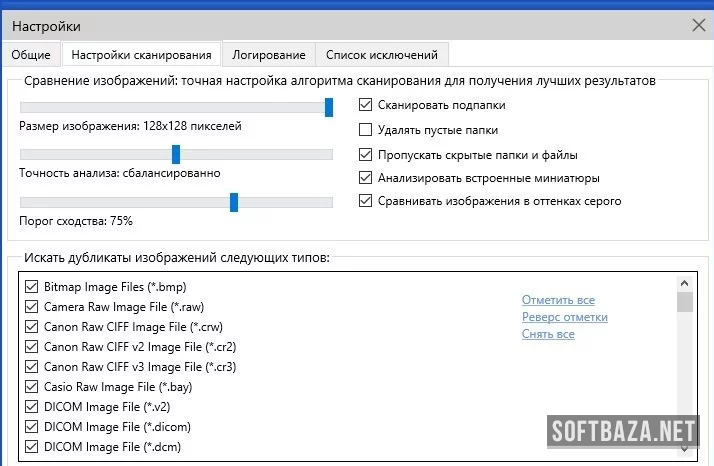The height and width of the screenshot is (466, 714).
Task: Click the Порог сходства slider thumb
Action: coord(234,202)
